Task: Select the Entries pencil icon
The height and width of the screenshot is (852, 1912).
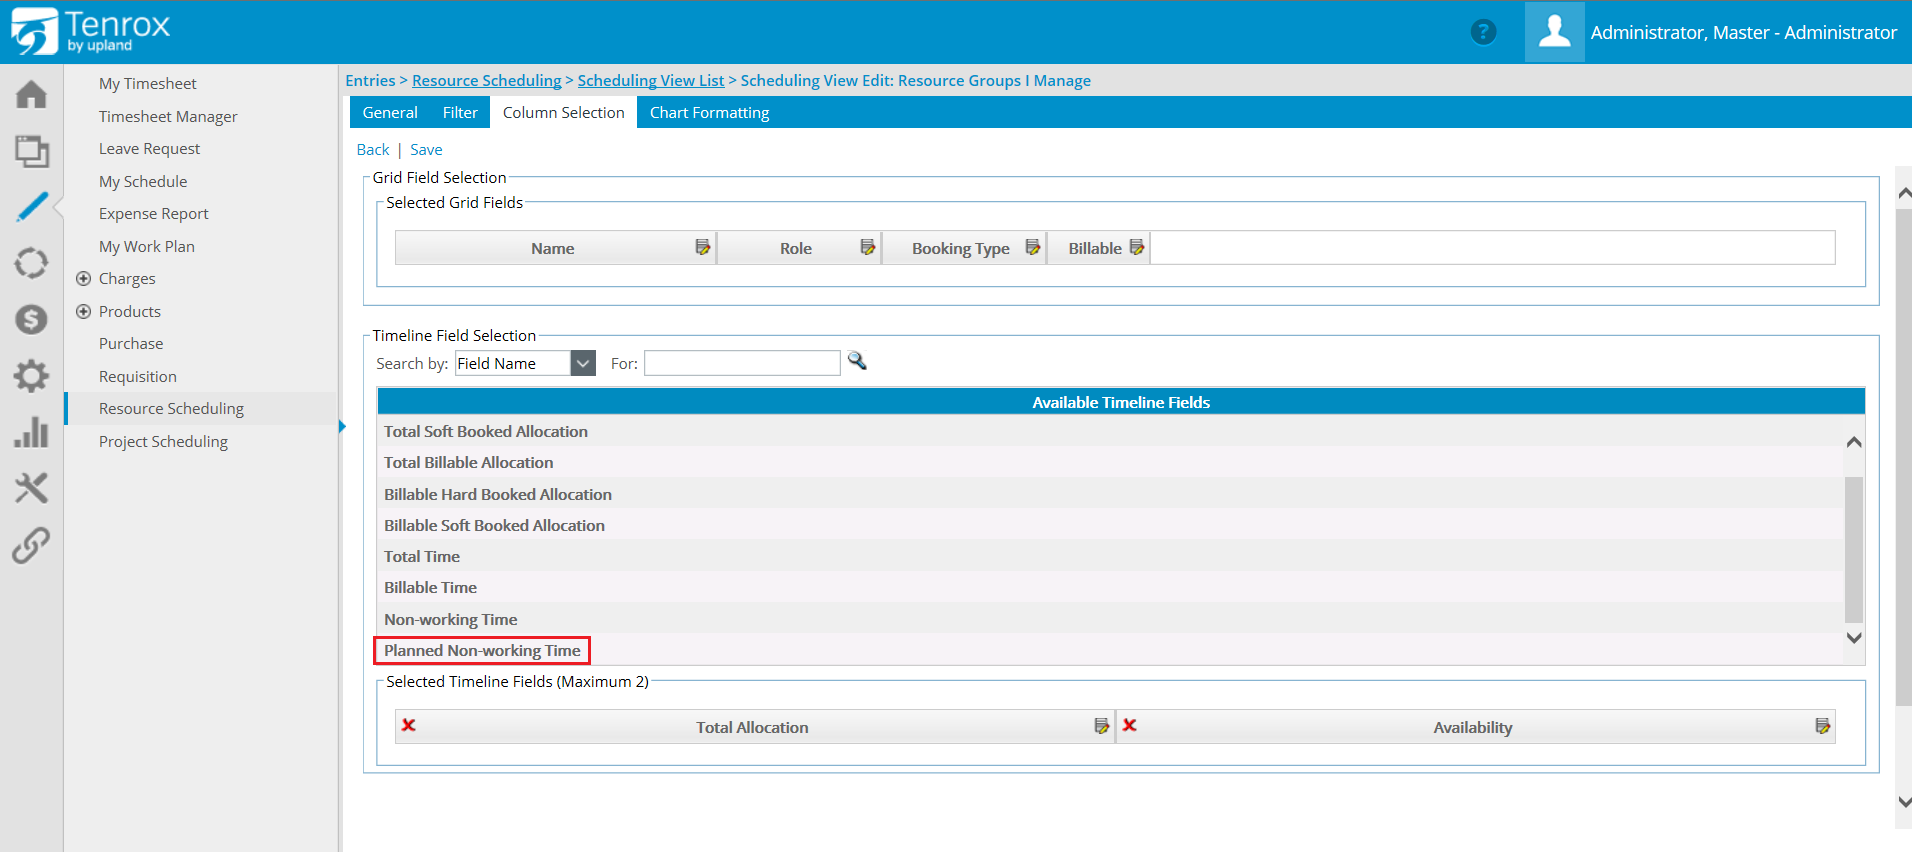Action: point(31,207)
